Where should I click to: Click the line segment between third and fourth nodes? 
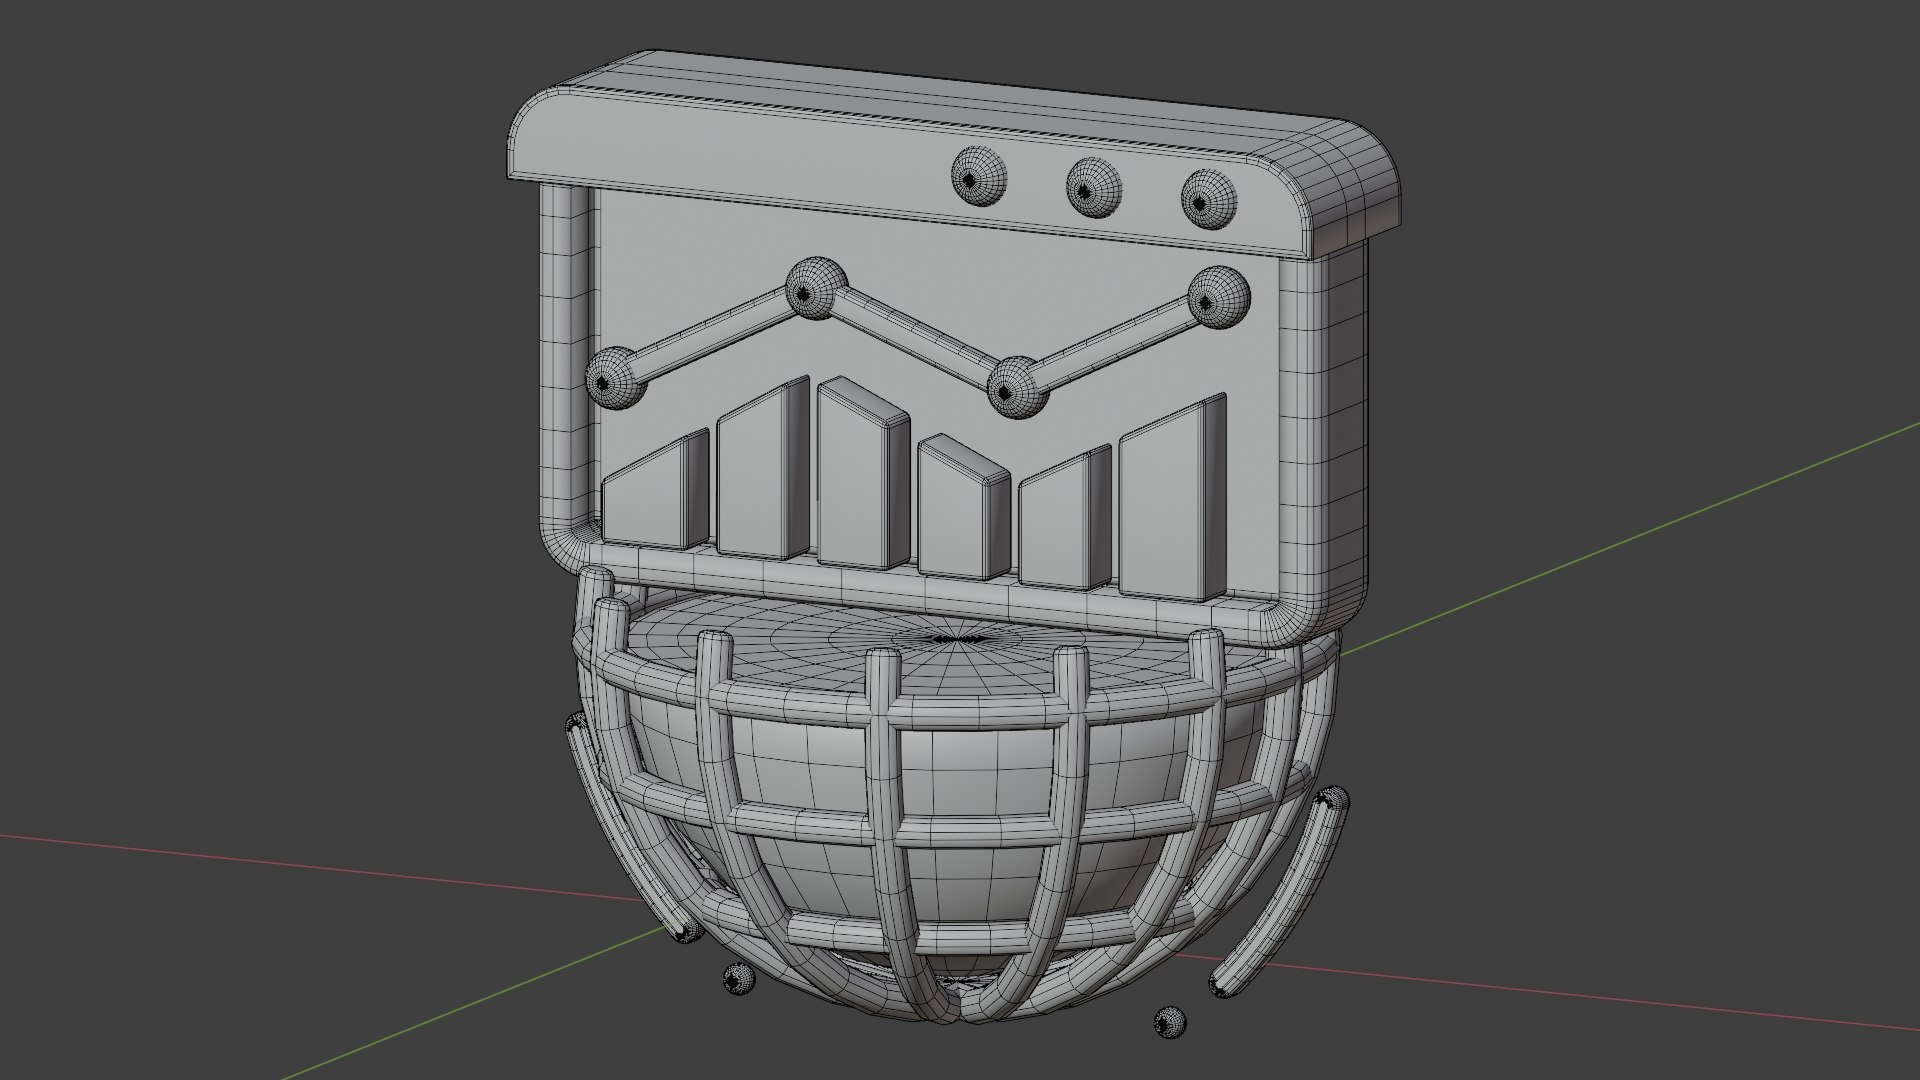coord(1118,342)
